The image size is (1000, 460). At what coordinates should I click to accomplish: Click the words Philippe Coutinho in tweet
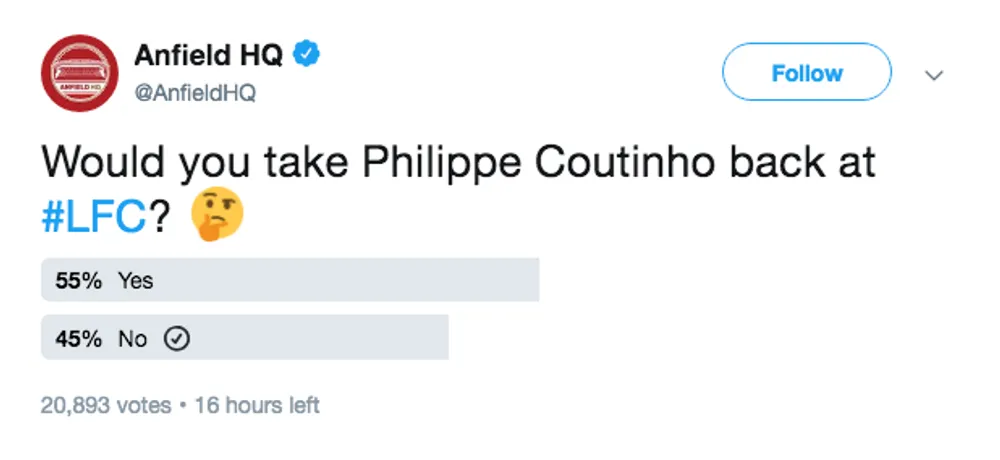(538, 163)
